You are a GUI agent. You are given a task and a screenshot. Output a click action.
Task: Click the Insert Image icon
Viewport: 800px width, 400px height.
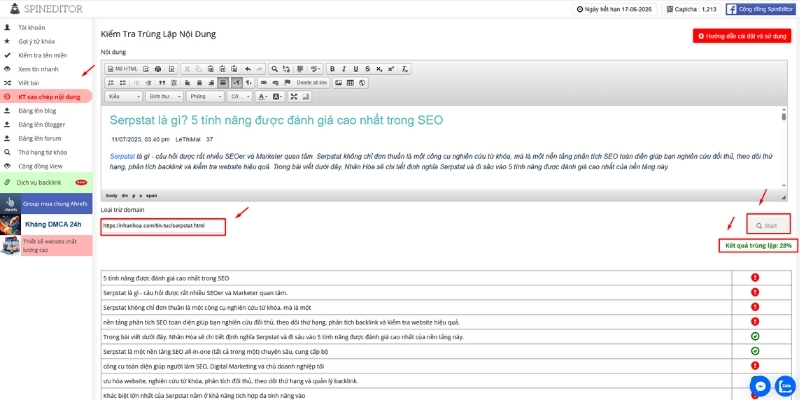338,83
